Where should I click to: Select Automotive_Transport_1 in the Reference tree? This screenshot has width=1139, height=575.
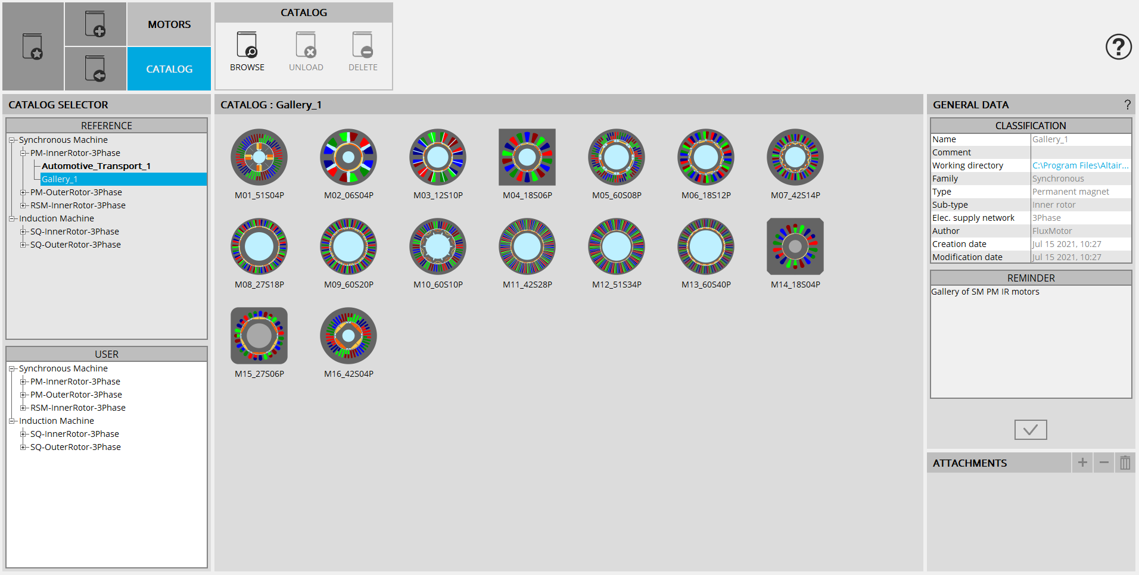(96, 166)
